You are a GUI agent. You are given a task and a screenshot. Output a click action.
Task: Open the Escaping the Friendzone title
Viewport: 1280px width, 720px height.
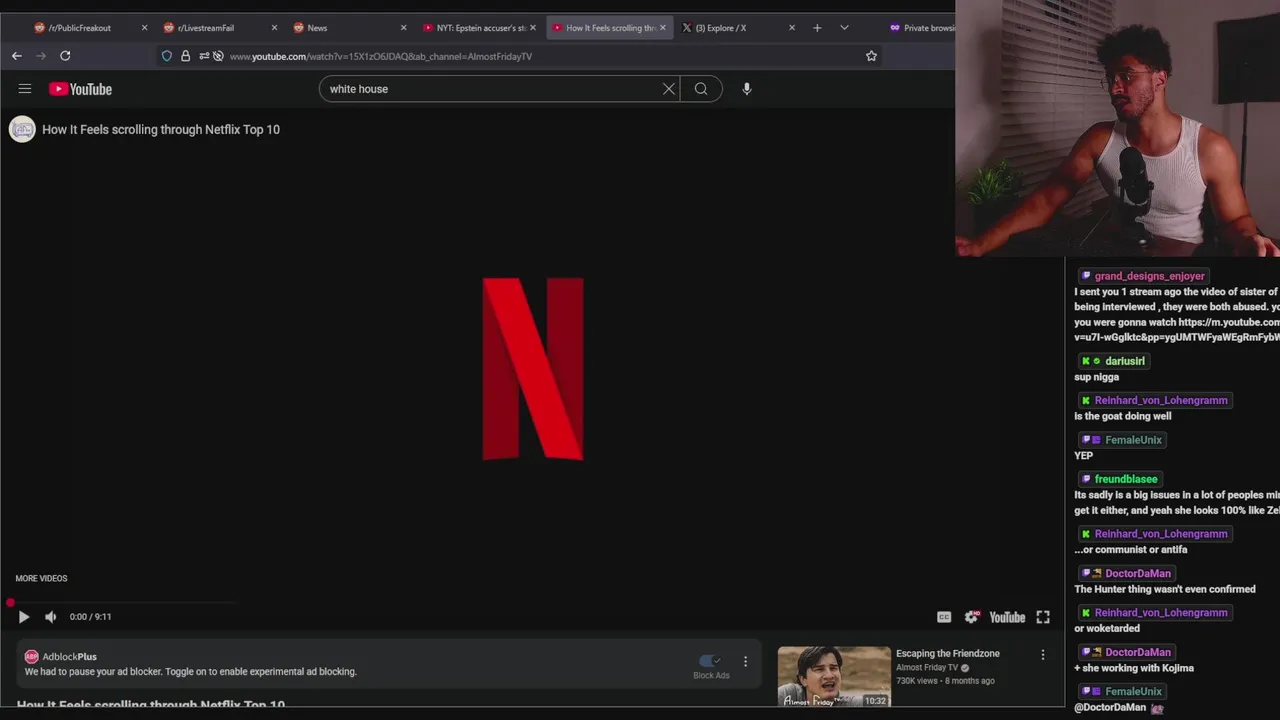(x=948, y=654)
